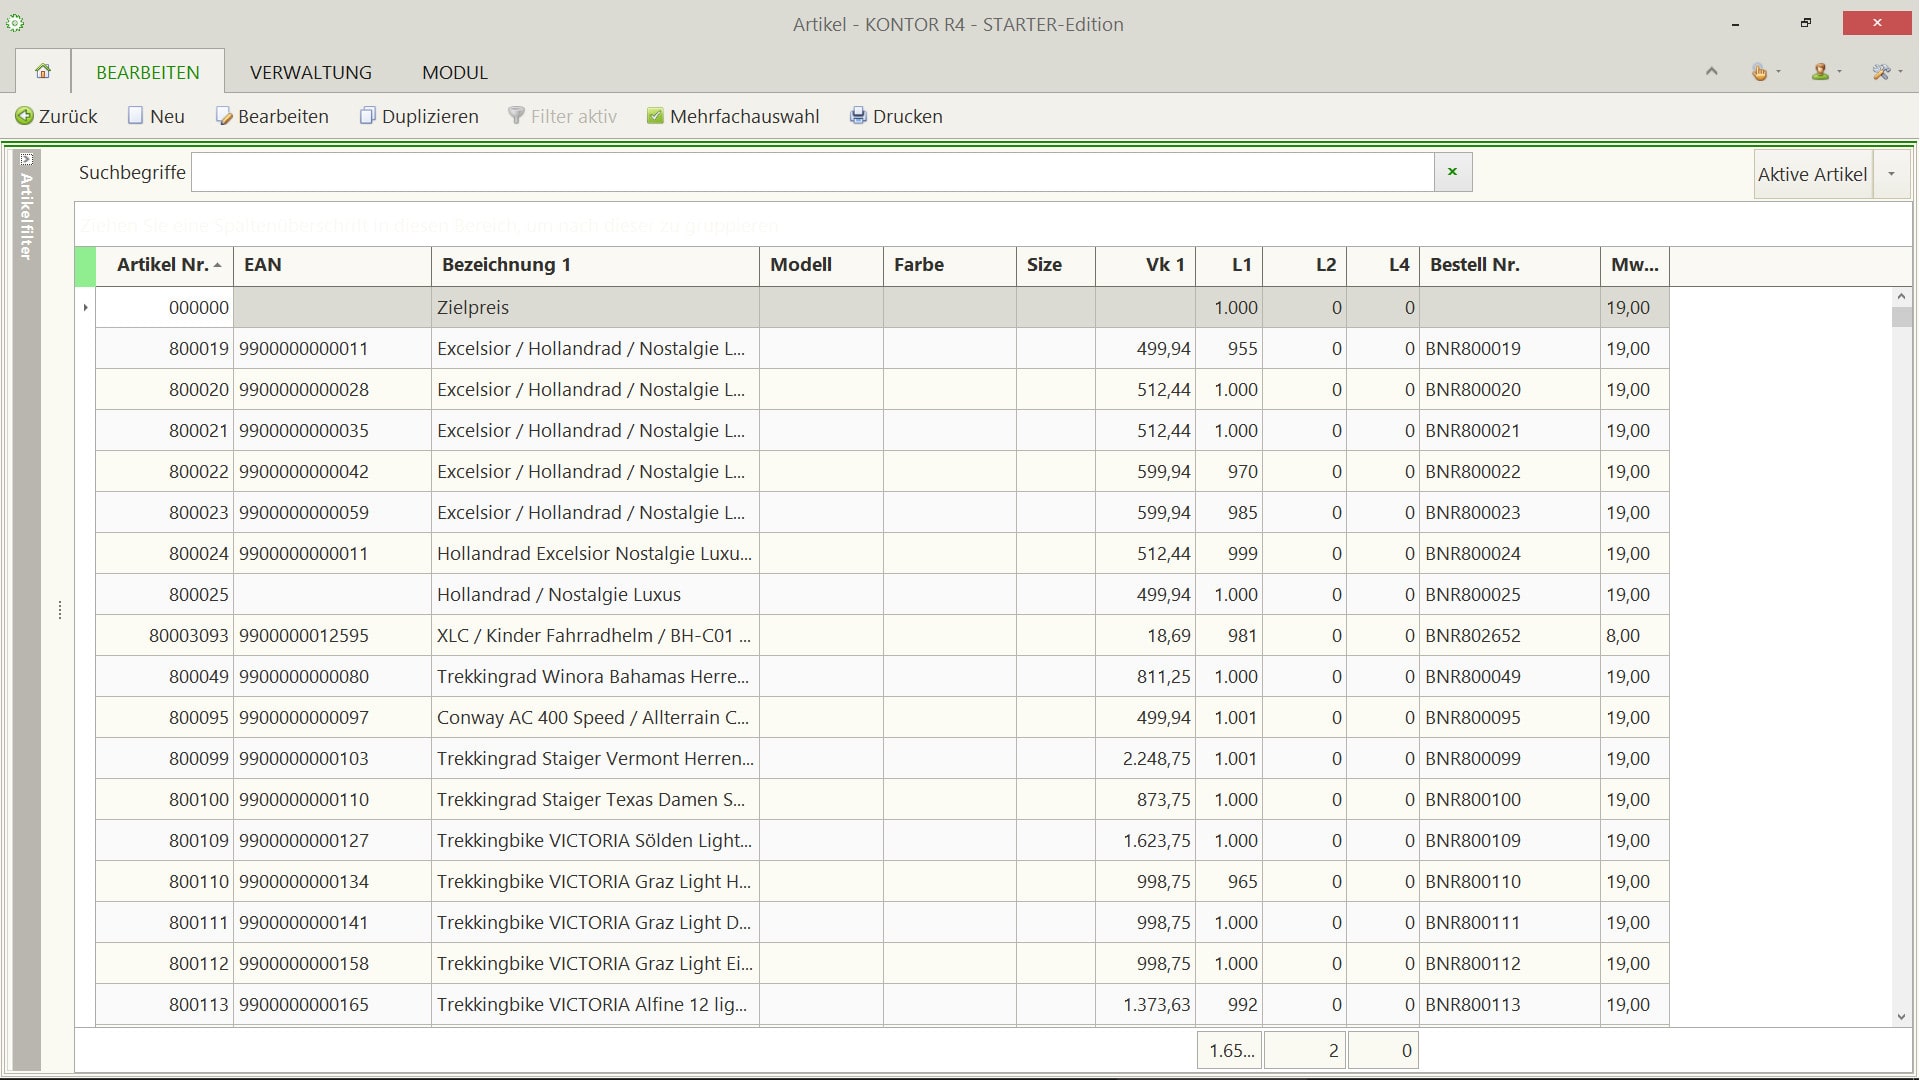
Task: Click the user profile icon
Action: [x=1820, y=72]
